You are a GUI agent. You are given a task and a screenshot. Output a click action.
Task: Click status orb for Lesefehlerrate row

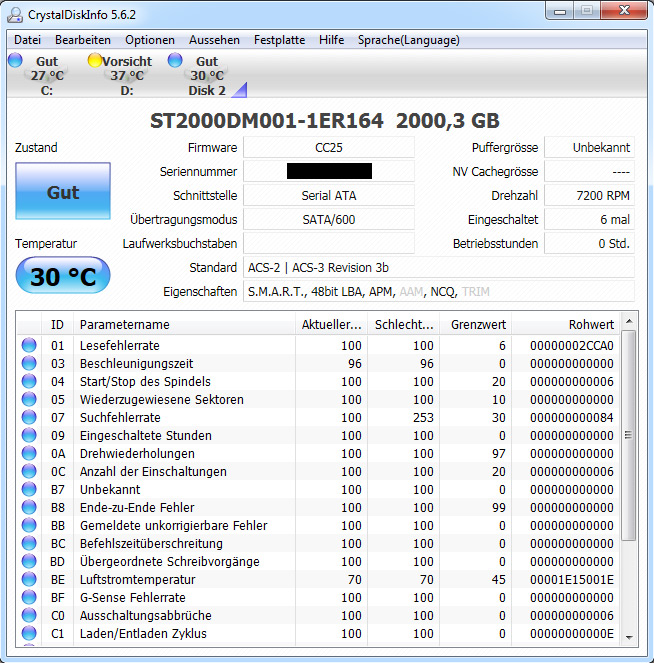[x=29, y=345]
